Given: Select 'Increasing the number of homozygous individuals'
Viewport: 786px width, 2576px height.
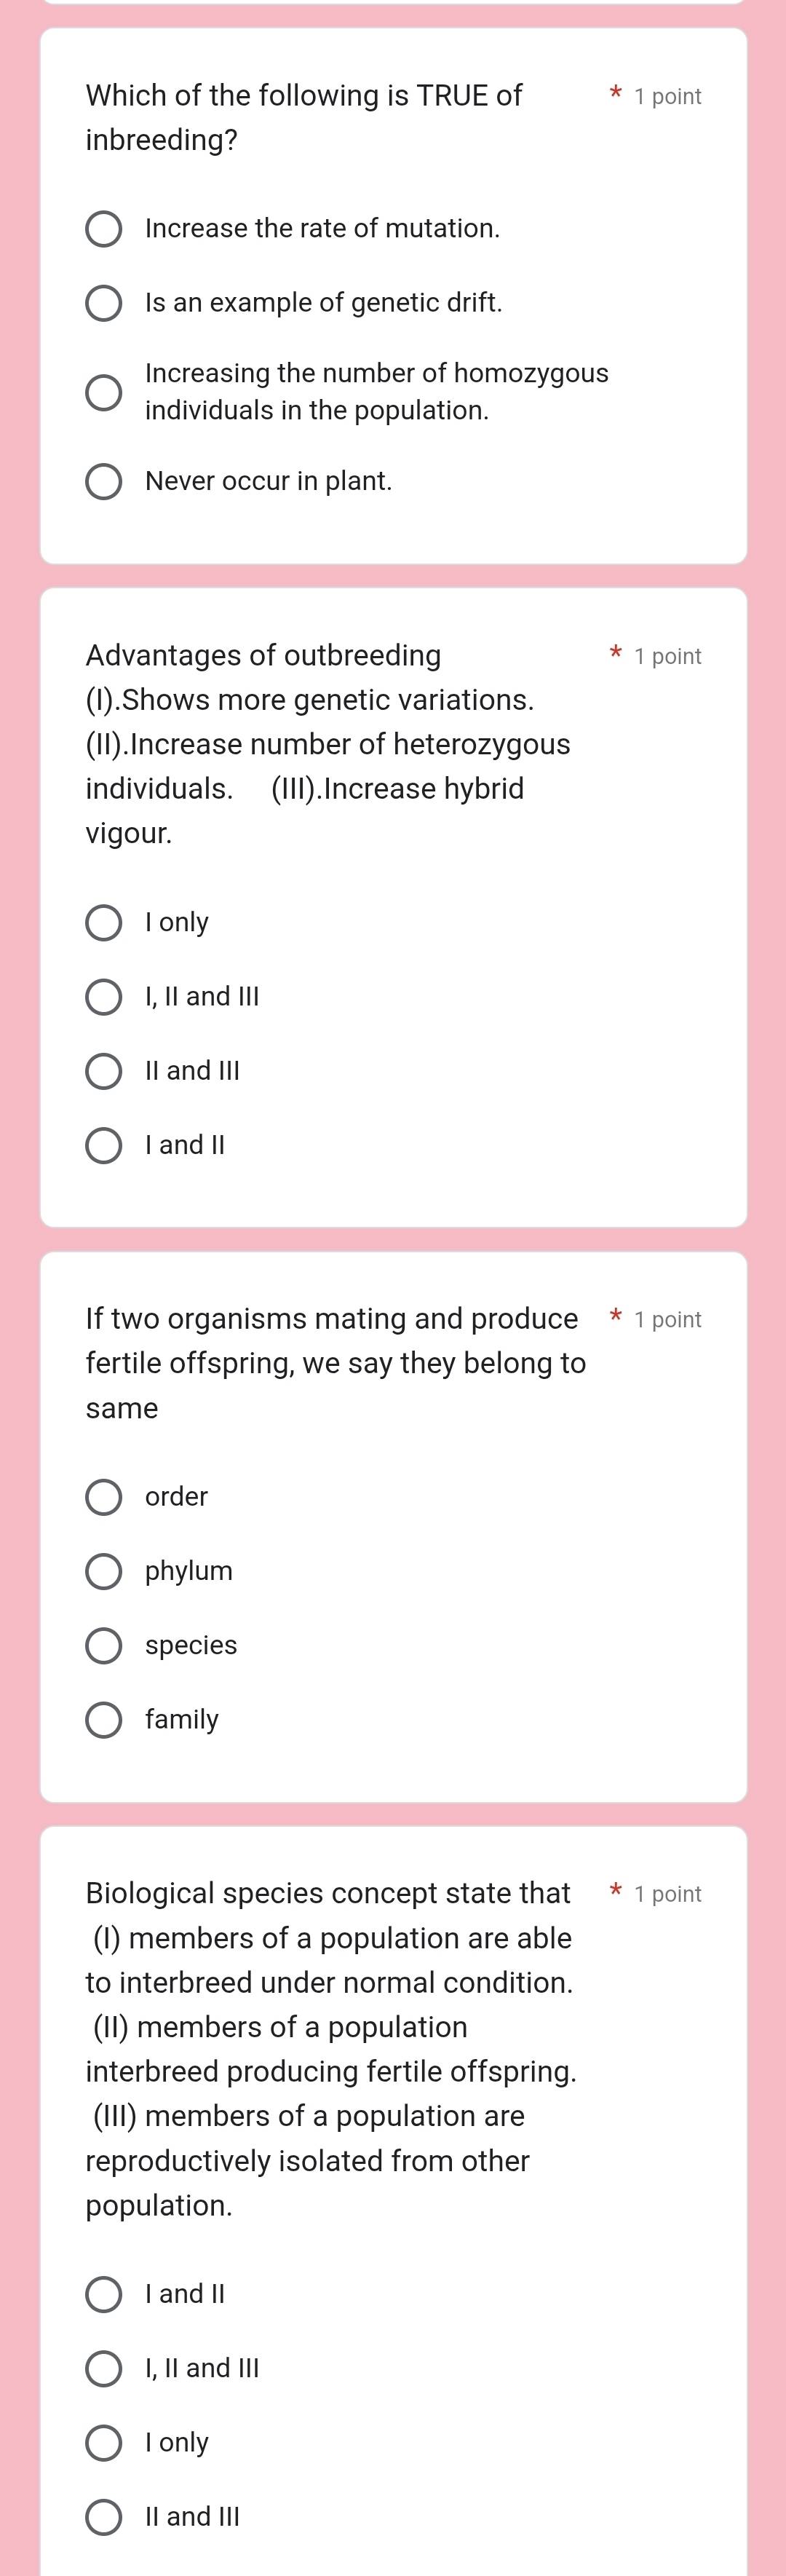Looking at the screenshot, I should [x=103, y=392].
